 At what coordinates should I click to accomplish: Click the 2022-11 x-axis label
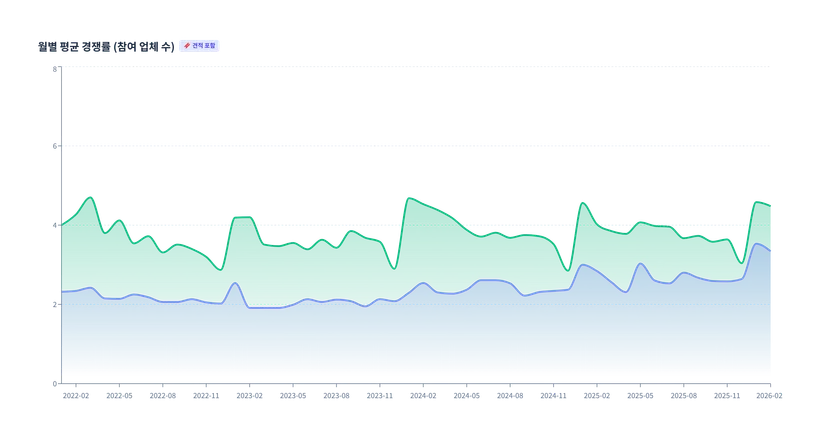[206, 396]
